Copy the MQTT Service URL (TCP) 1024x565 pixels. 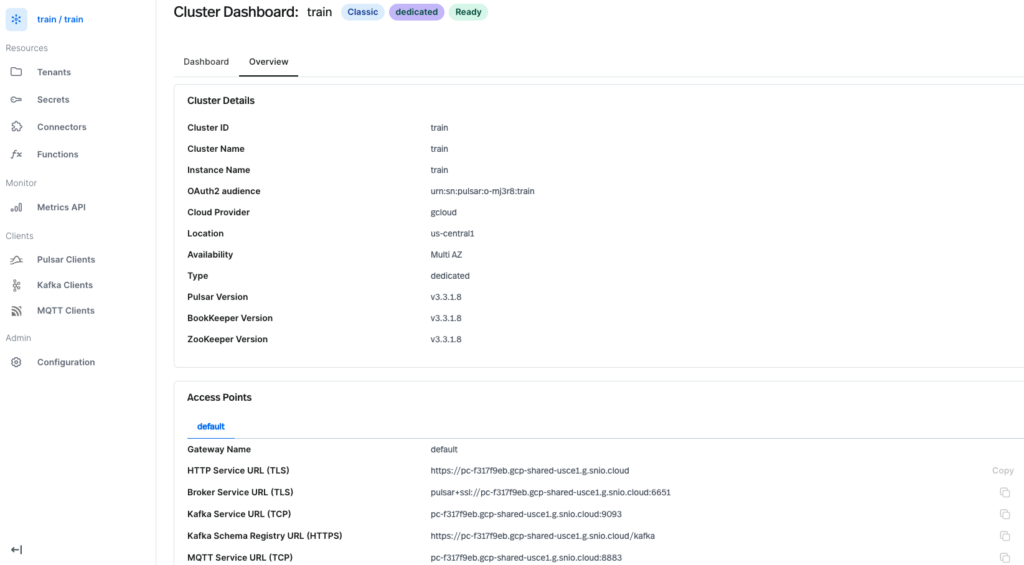(1004, 557)
